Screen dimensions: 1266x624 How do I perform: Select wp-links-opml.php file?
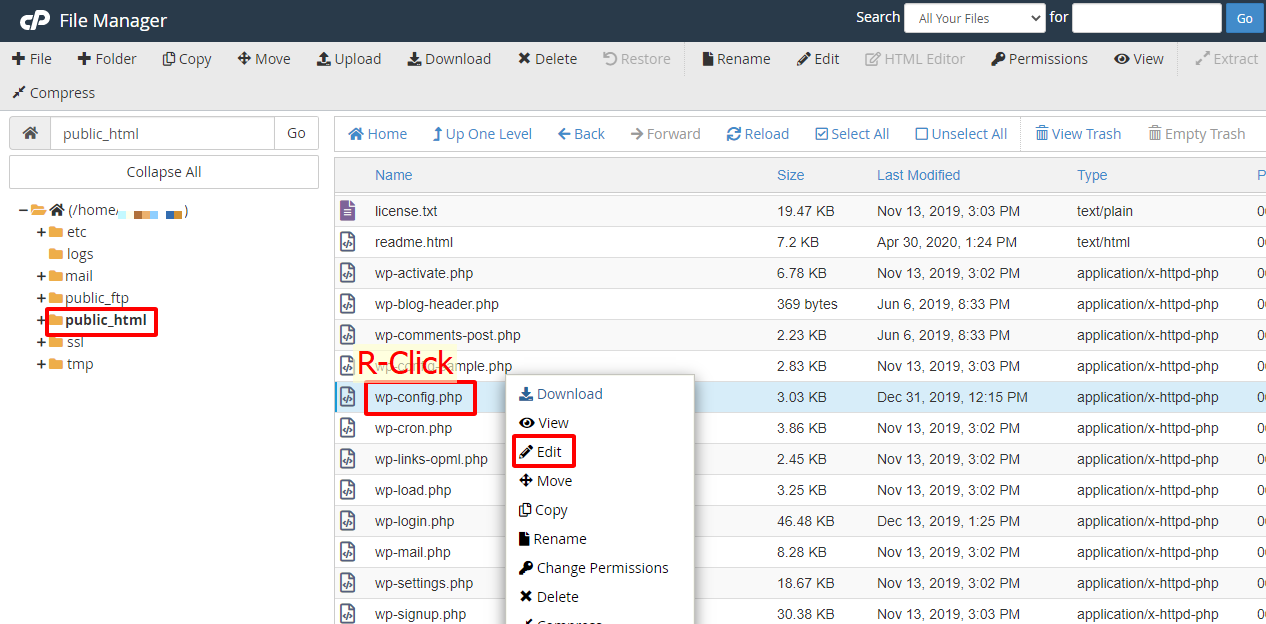click(431, 459)
